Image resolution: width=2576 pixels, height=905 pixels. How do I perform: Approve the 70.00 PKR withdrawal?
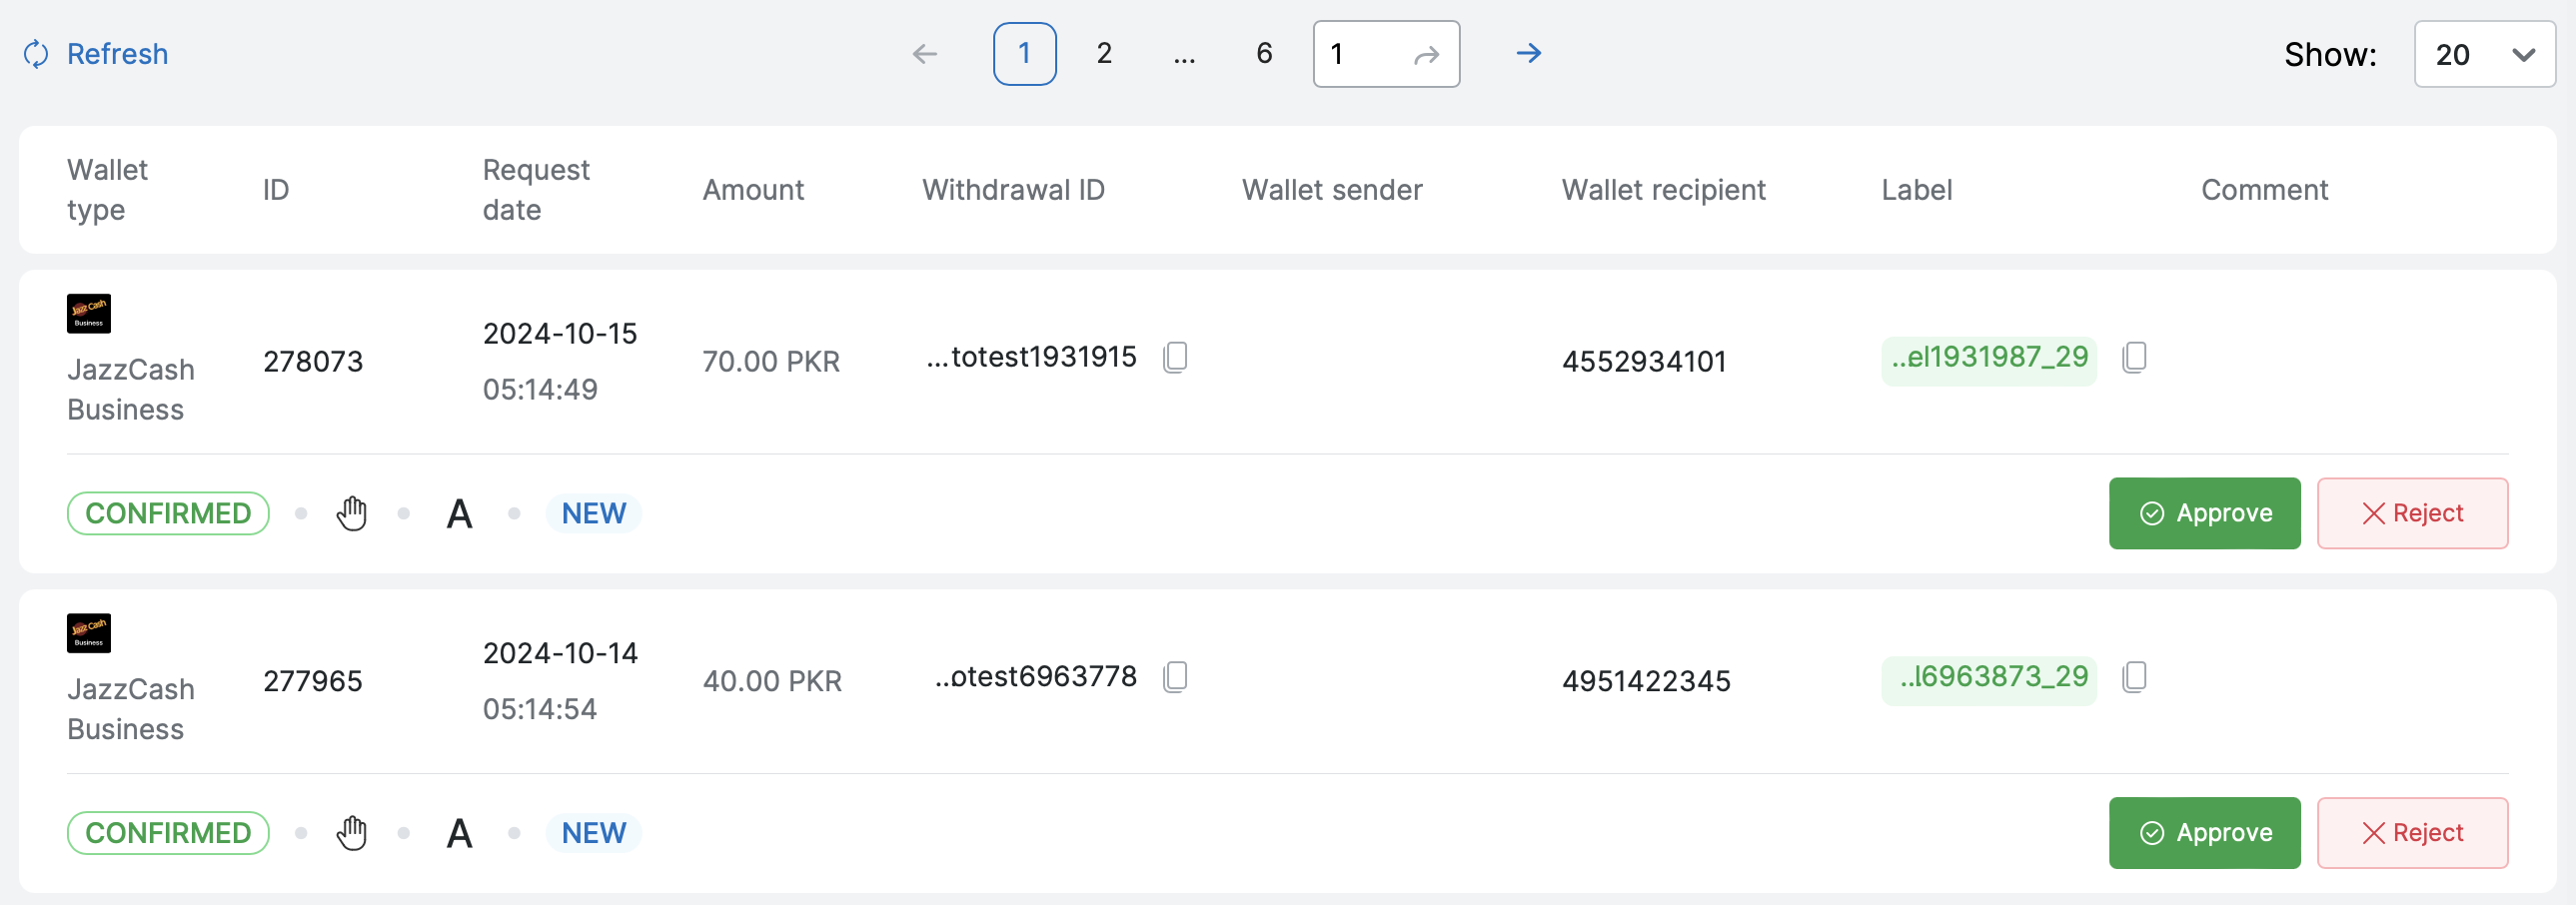[2204, 513]
